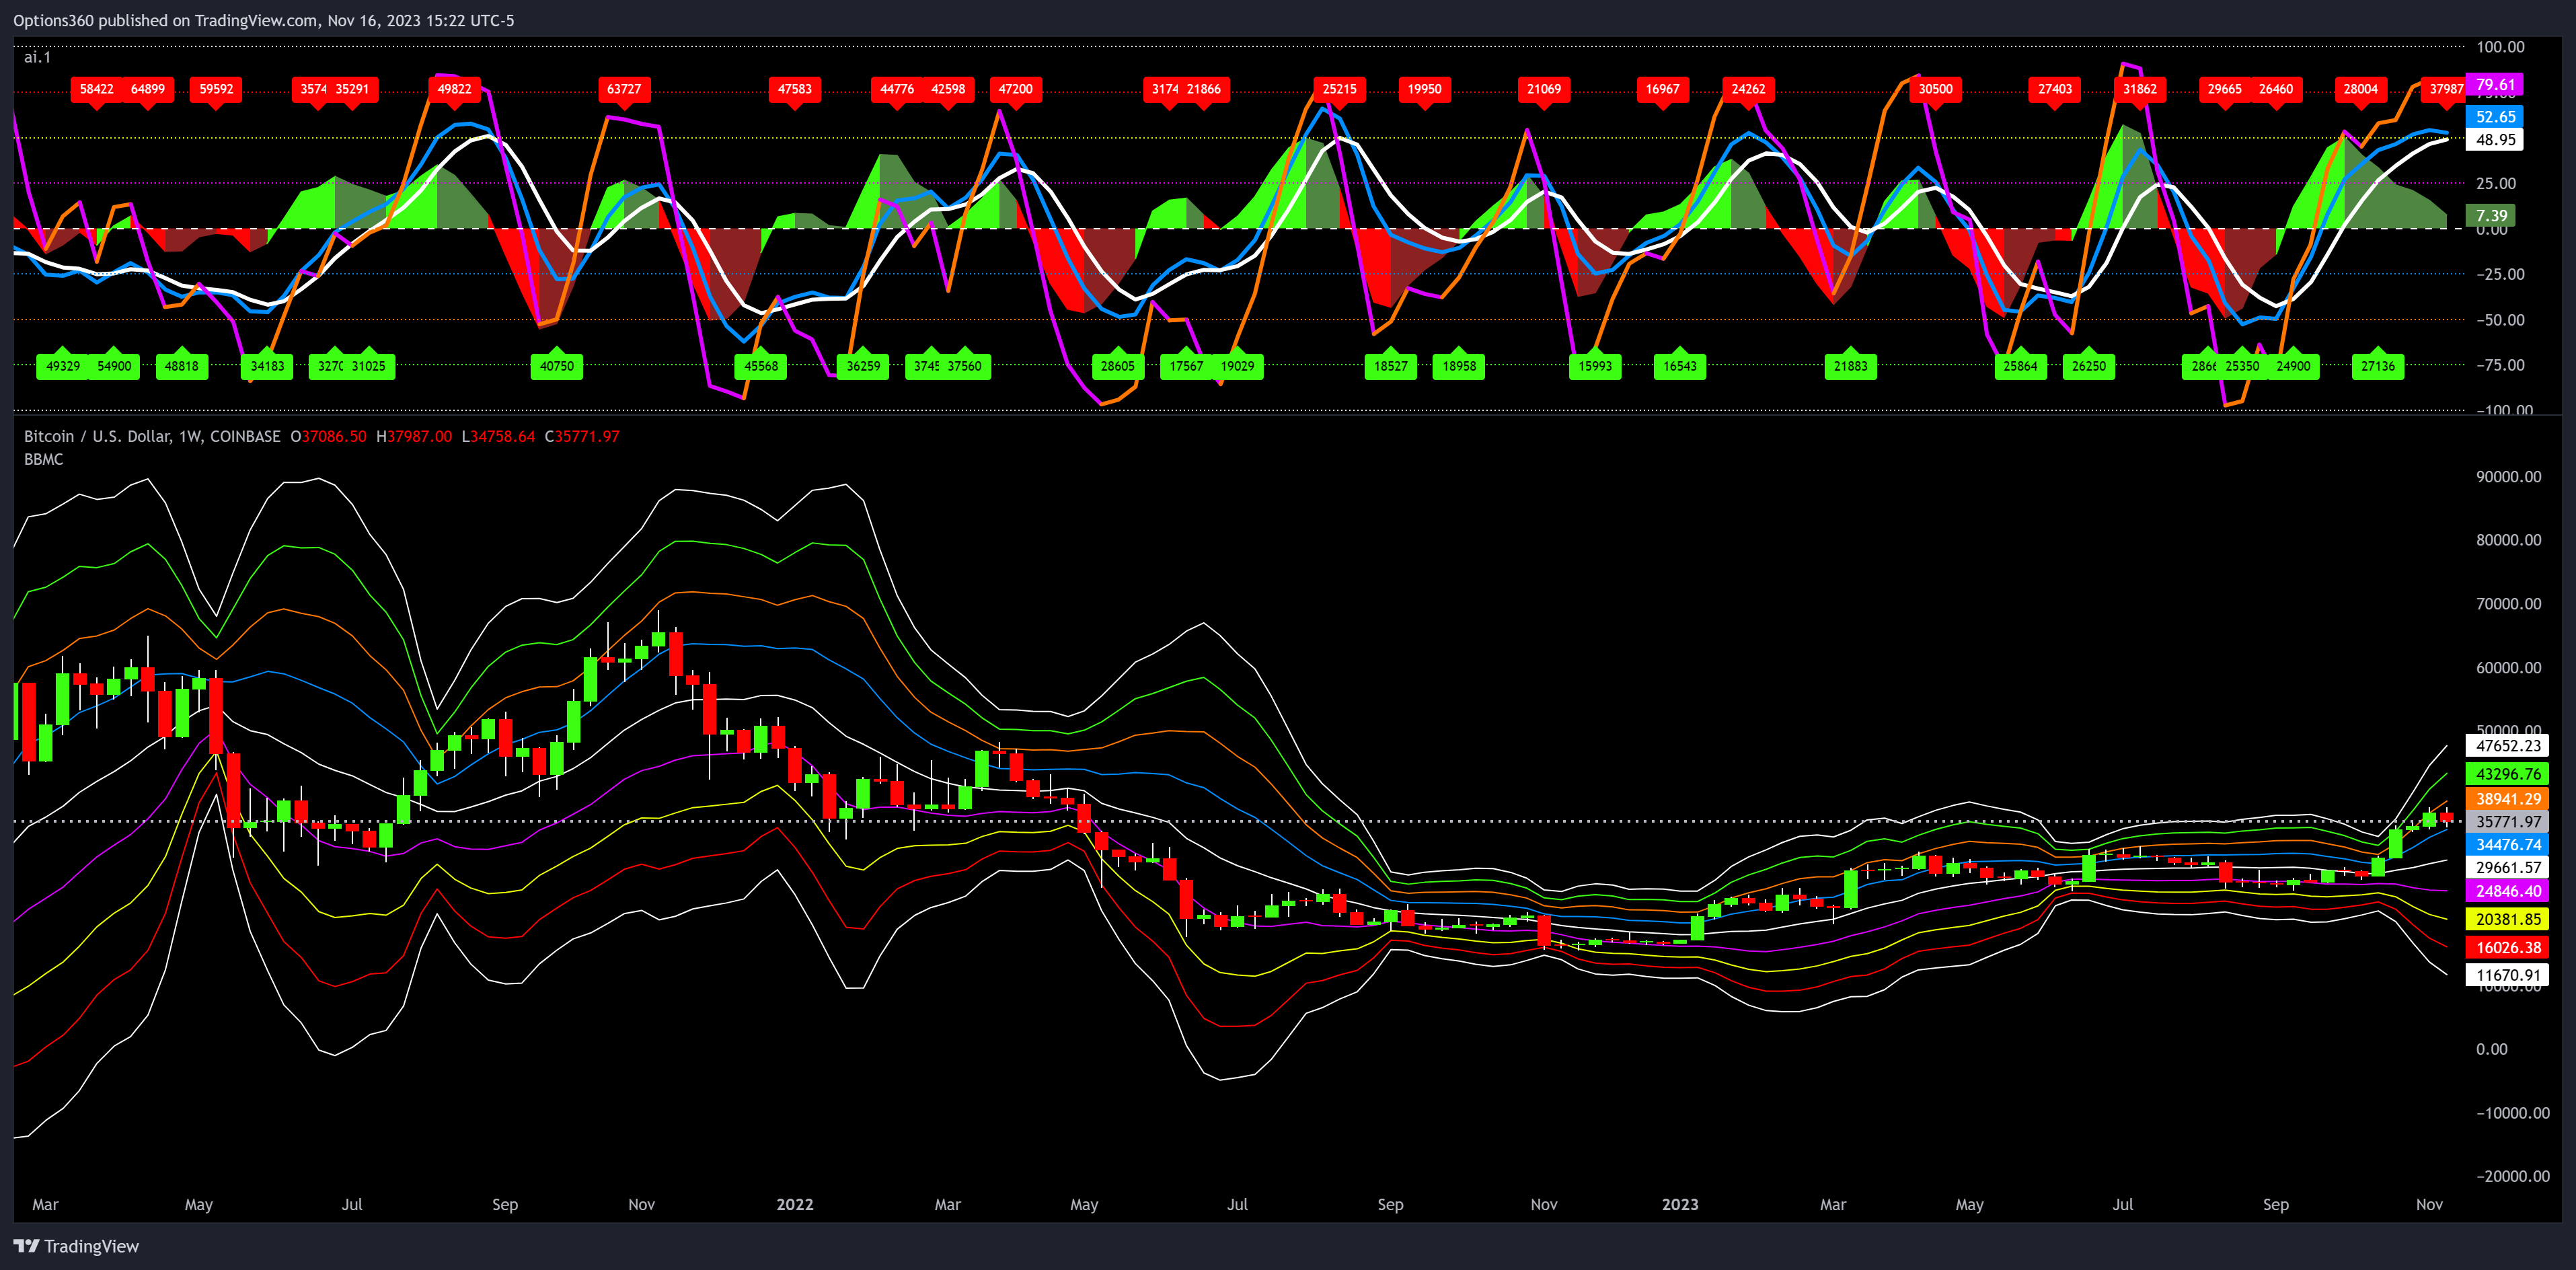Click the green 21883 signal marker
Image resolution: width=2576 pixels, height=1270 pixels.
1851,366
